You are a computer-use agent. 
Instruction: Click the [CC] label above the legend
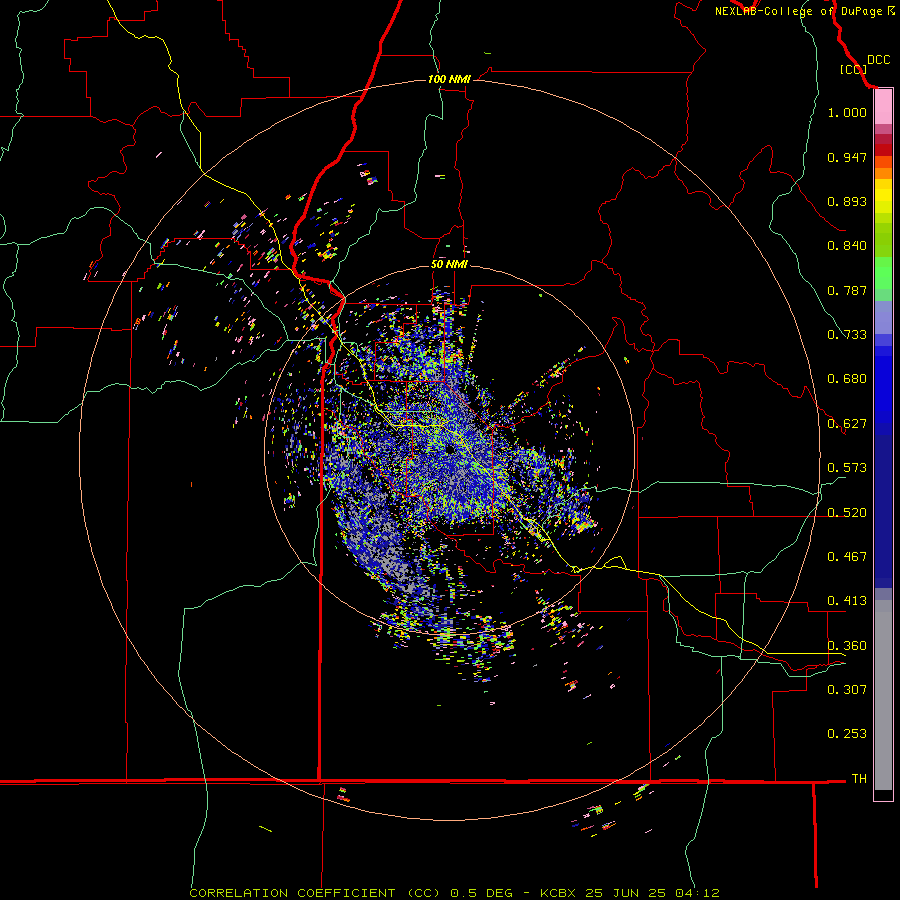click(853, 69)
